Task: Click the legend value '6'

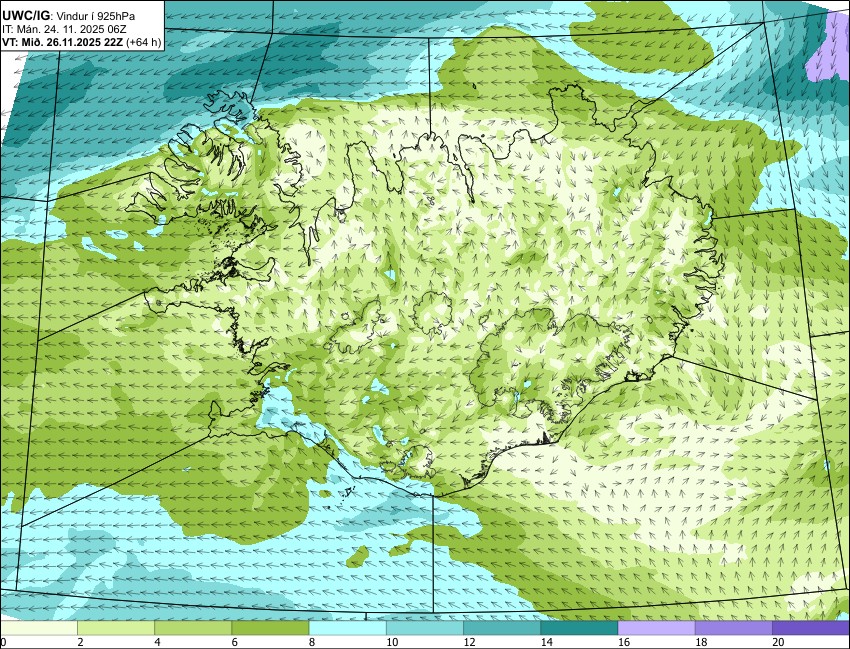Action: click(235, 642)
